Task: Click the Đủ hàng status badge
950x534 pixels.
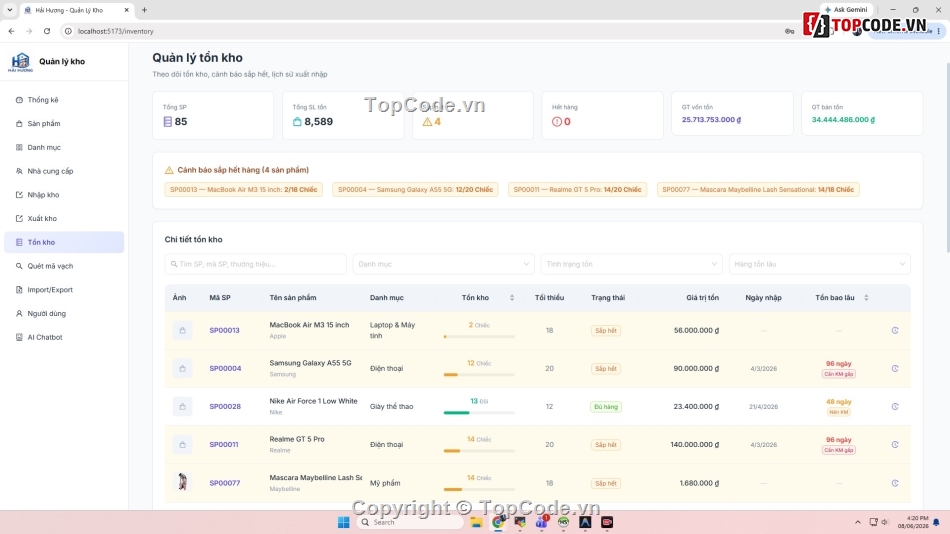Action: click(606, 407)
